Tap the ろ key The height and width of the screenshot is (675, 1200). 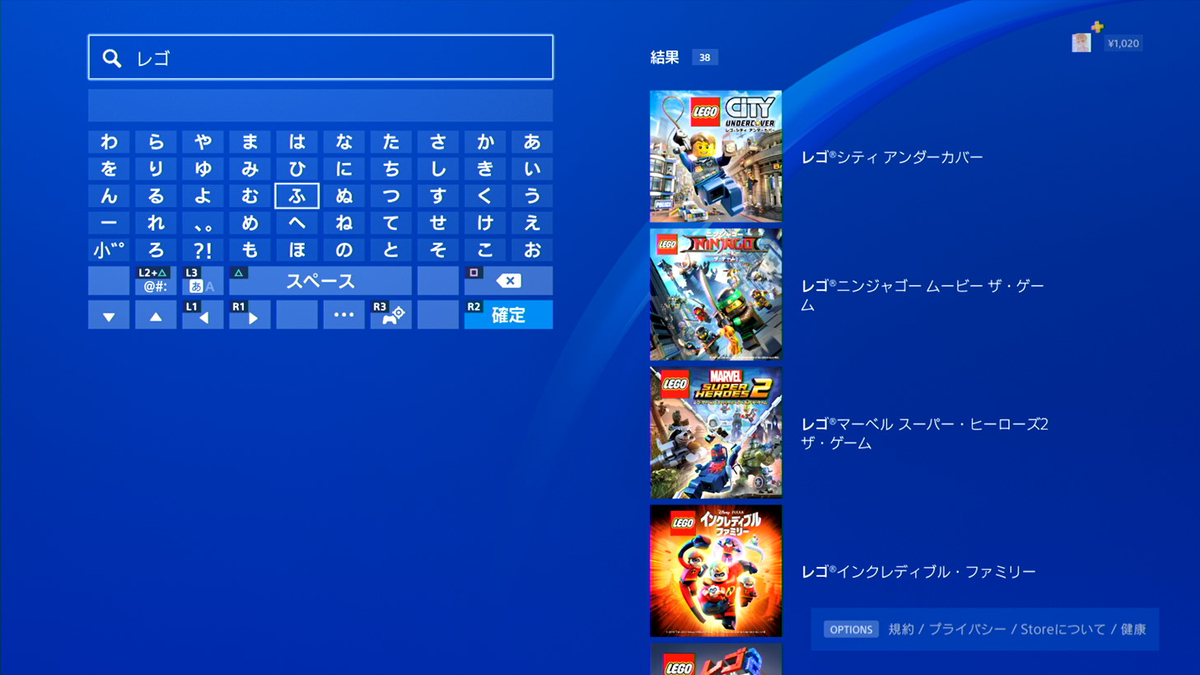coord(156,250)
